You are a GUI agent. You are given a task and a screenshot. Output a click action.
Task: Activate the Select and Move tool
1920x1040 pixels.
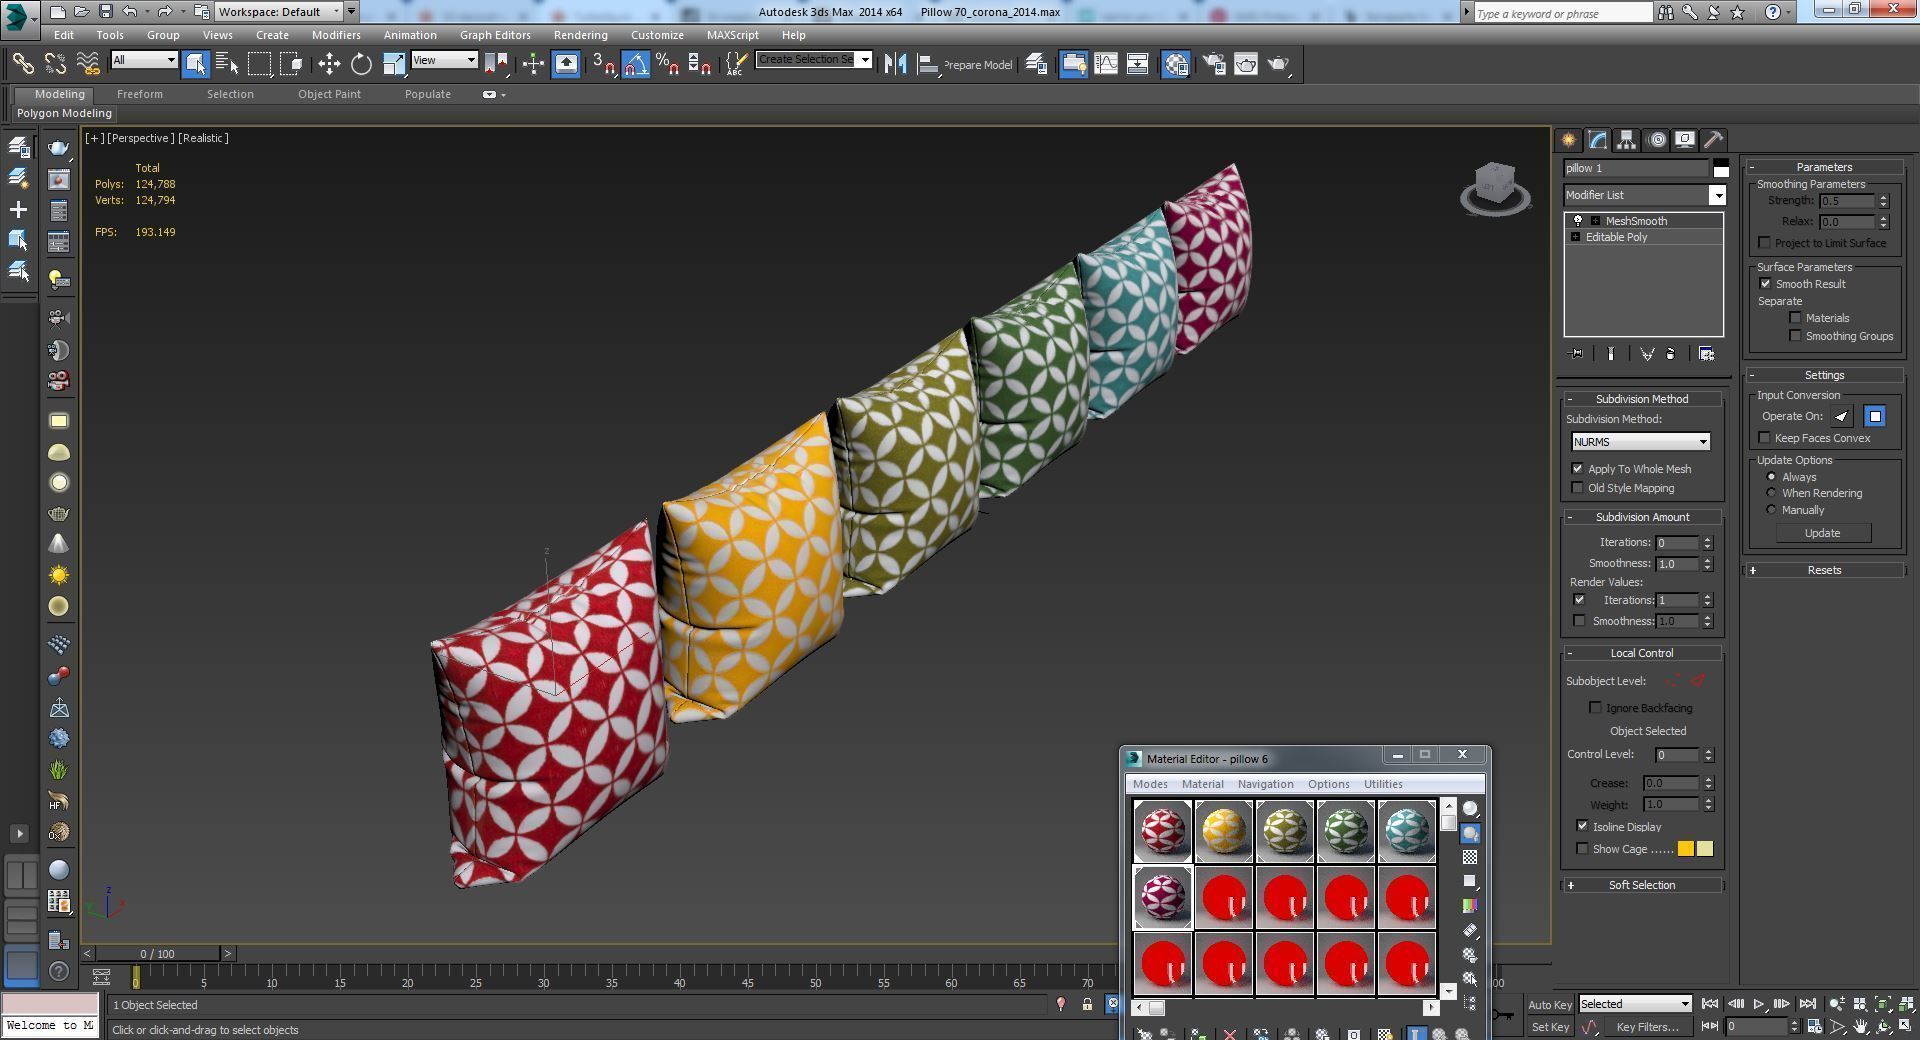point(329,64)
